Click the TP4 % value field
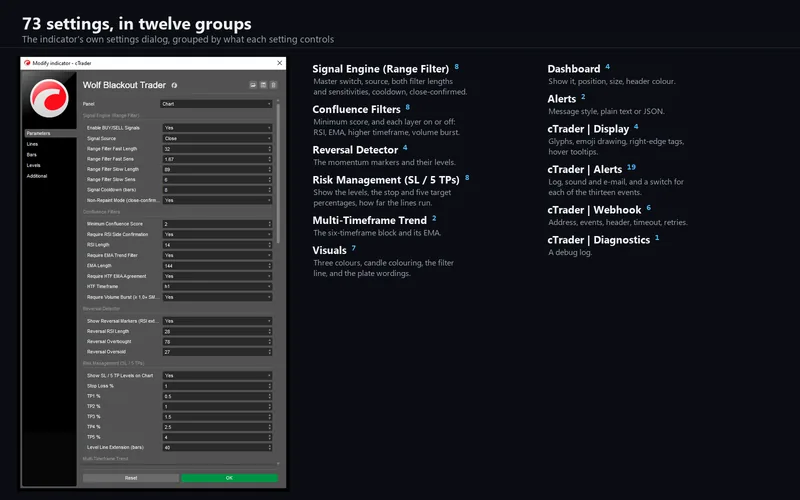Screen dimensions: 800x500 (217, 427)
